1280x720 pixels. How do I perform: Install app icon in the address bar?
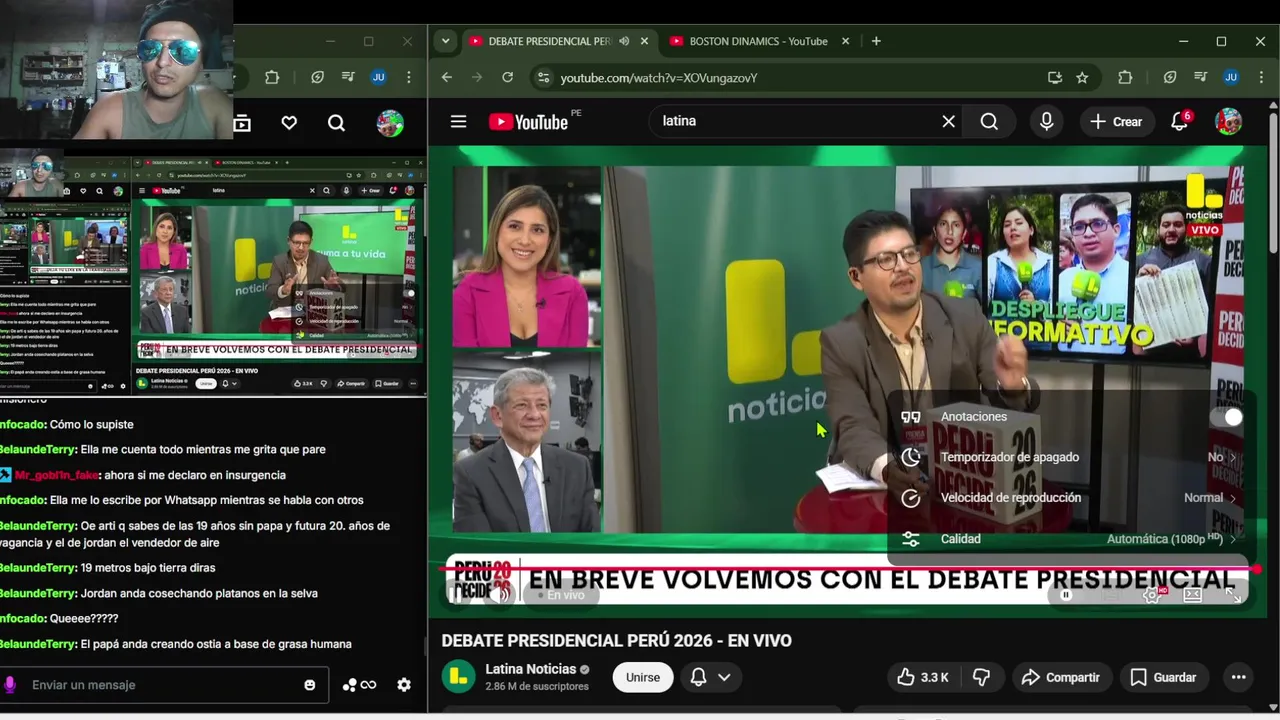1054,77
